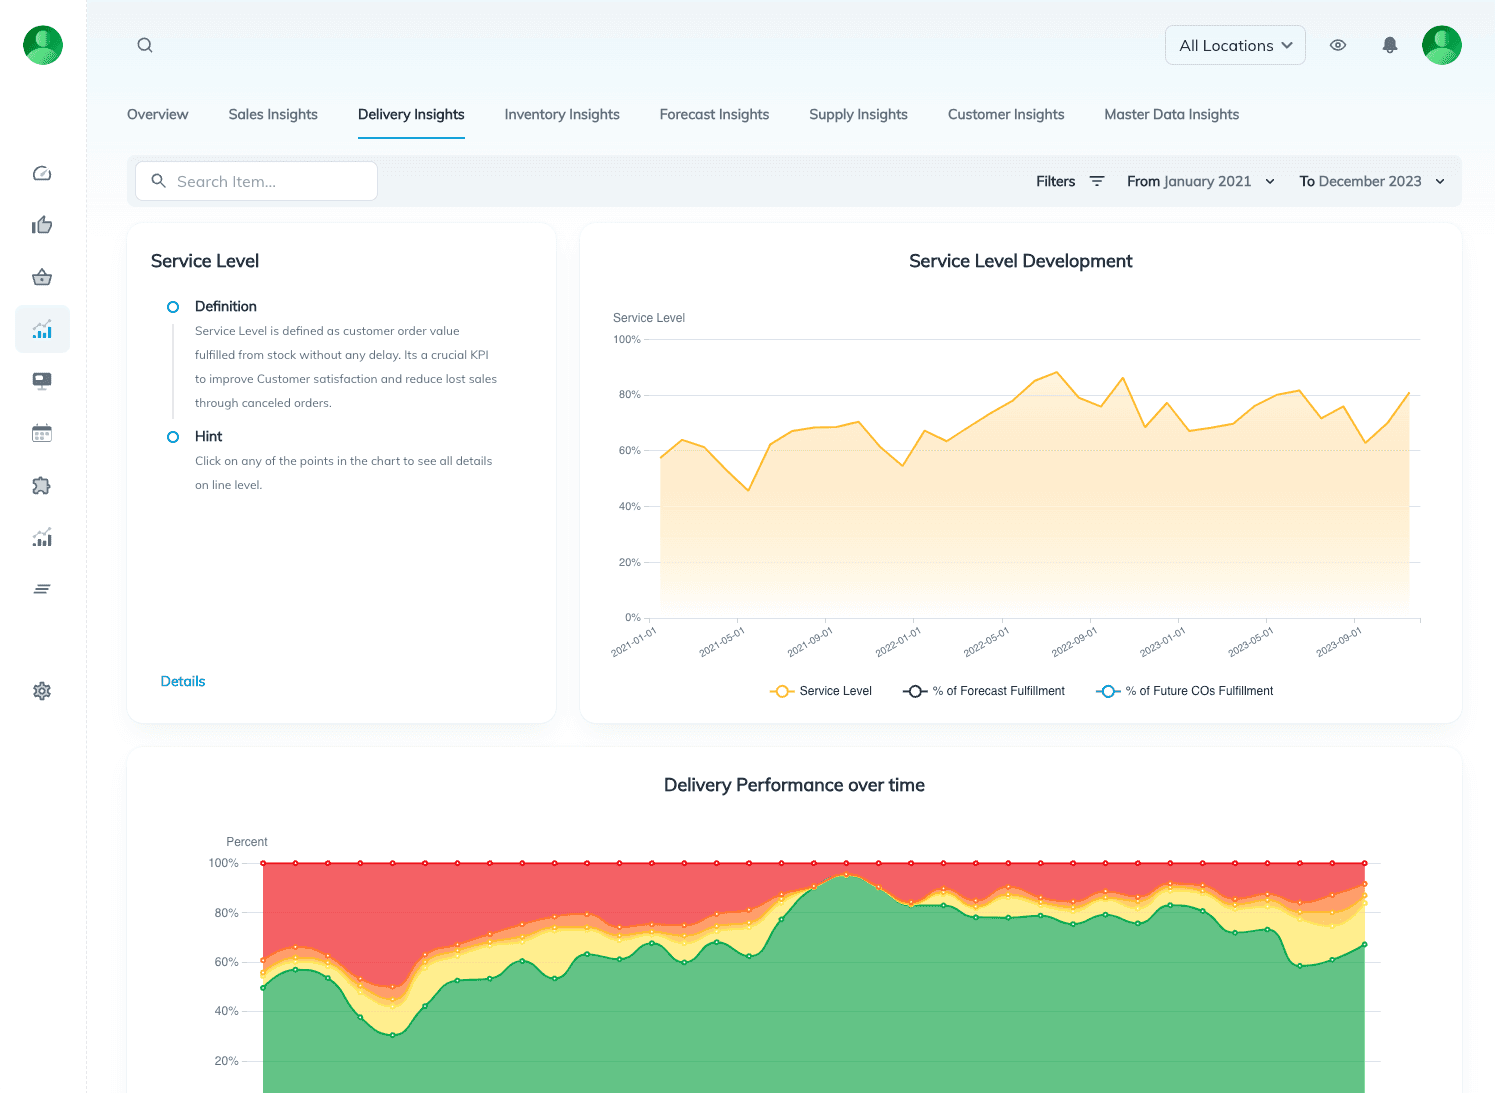
Task: Click the Details link in Service Level card
Action: click(x=183, y=681)
